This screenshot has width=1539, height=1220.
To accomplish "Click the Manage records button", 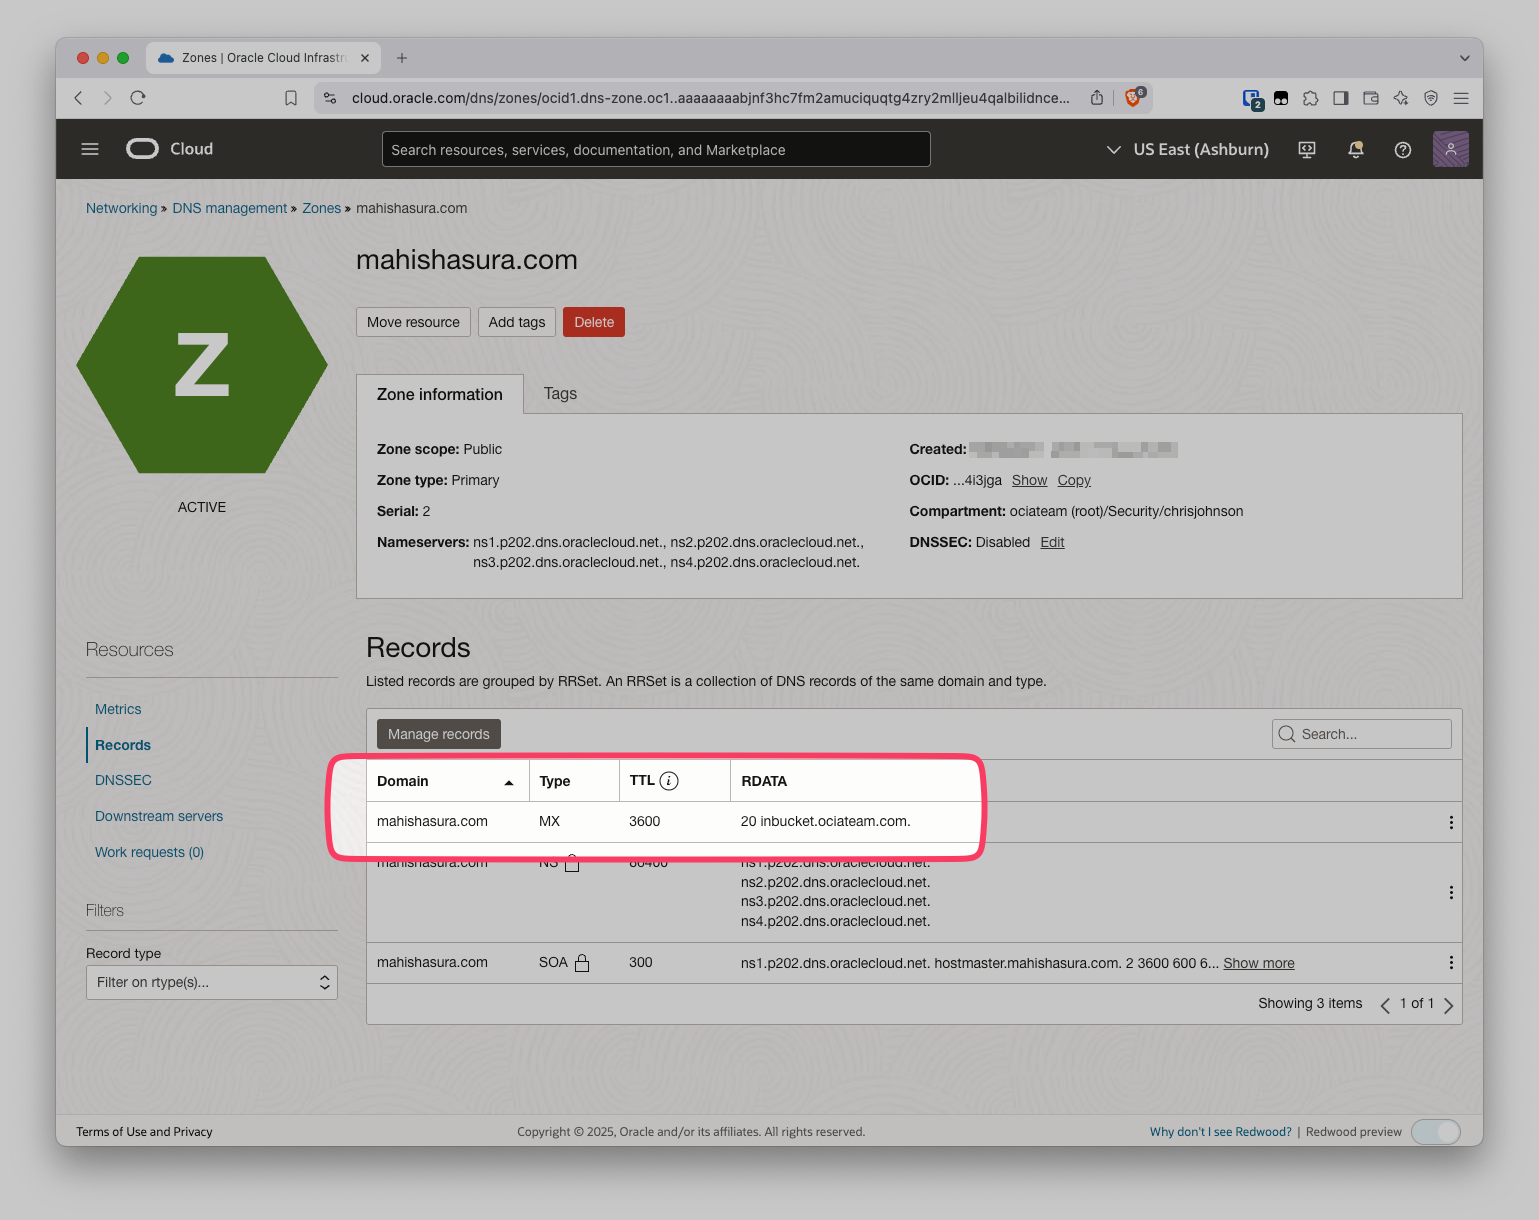I will [438, 733].
